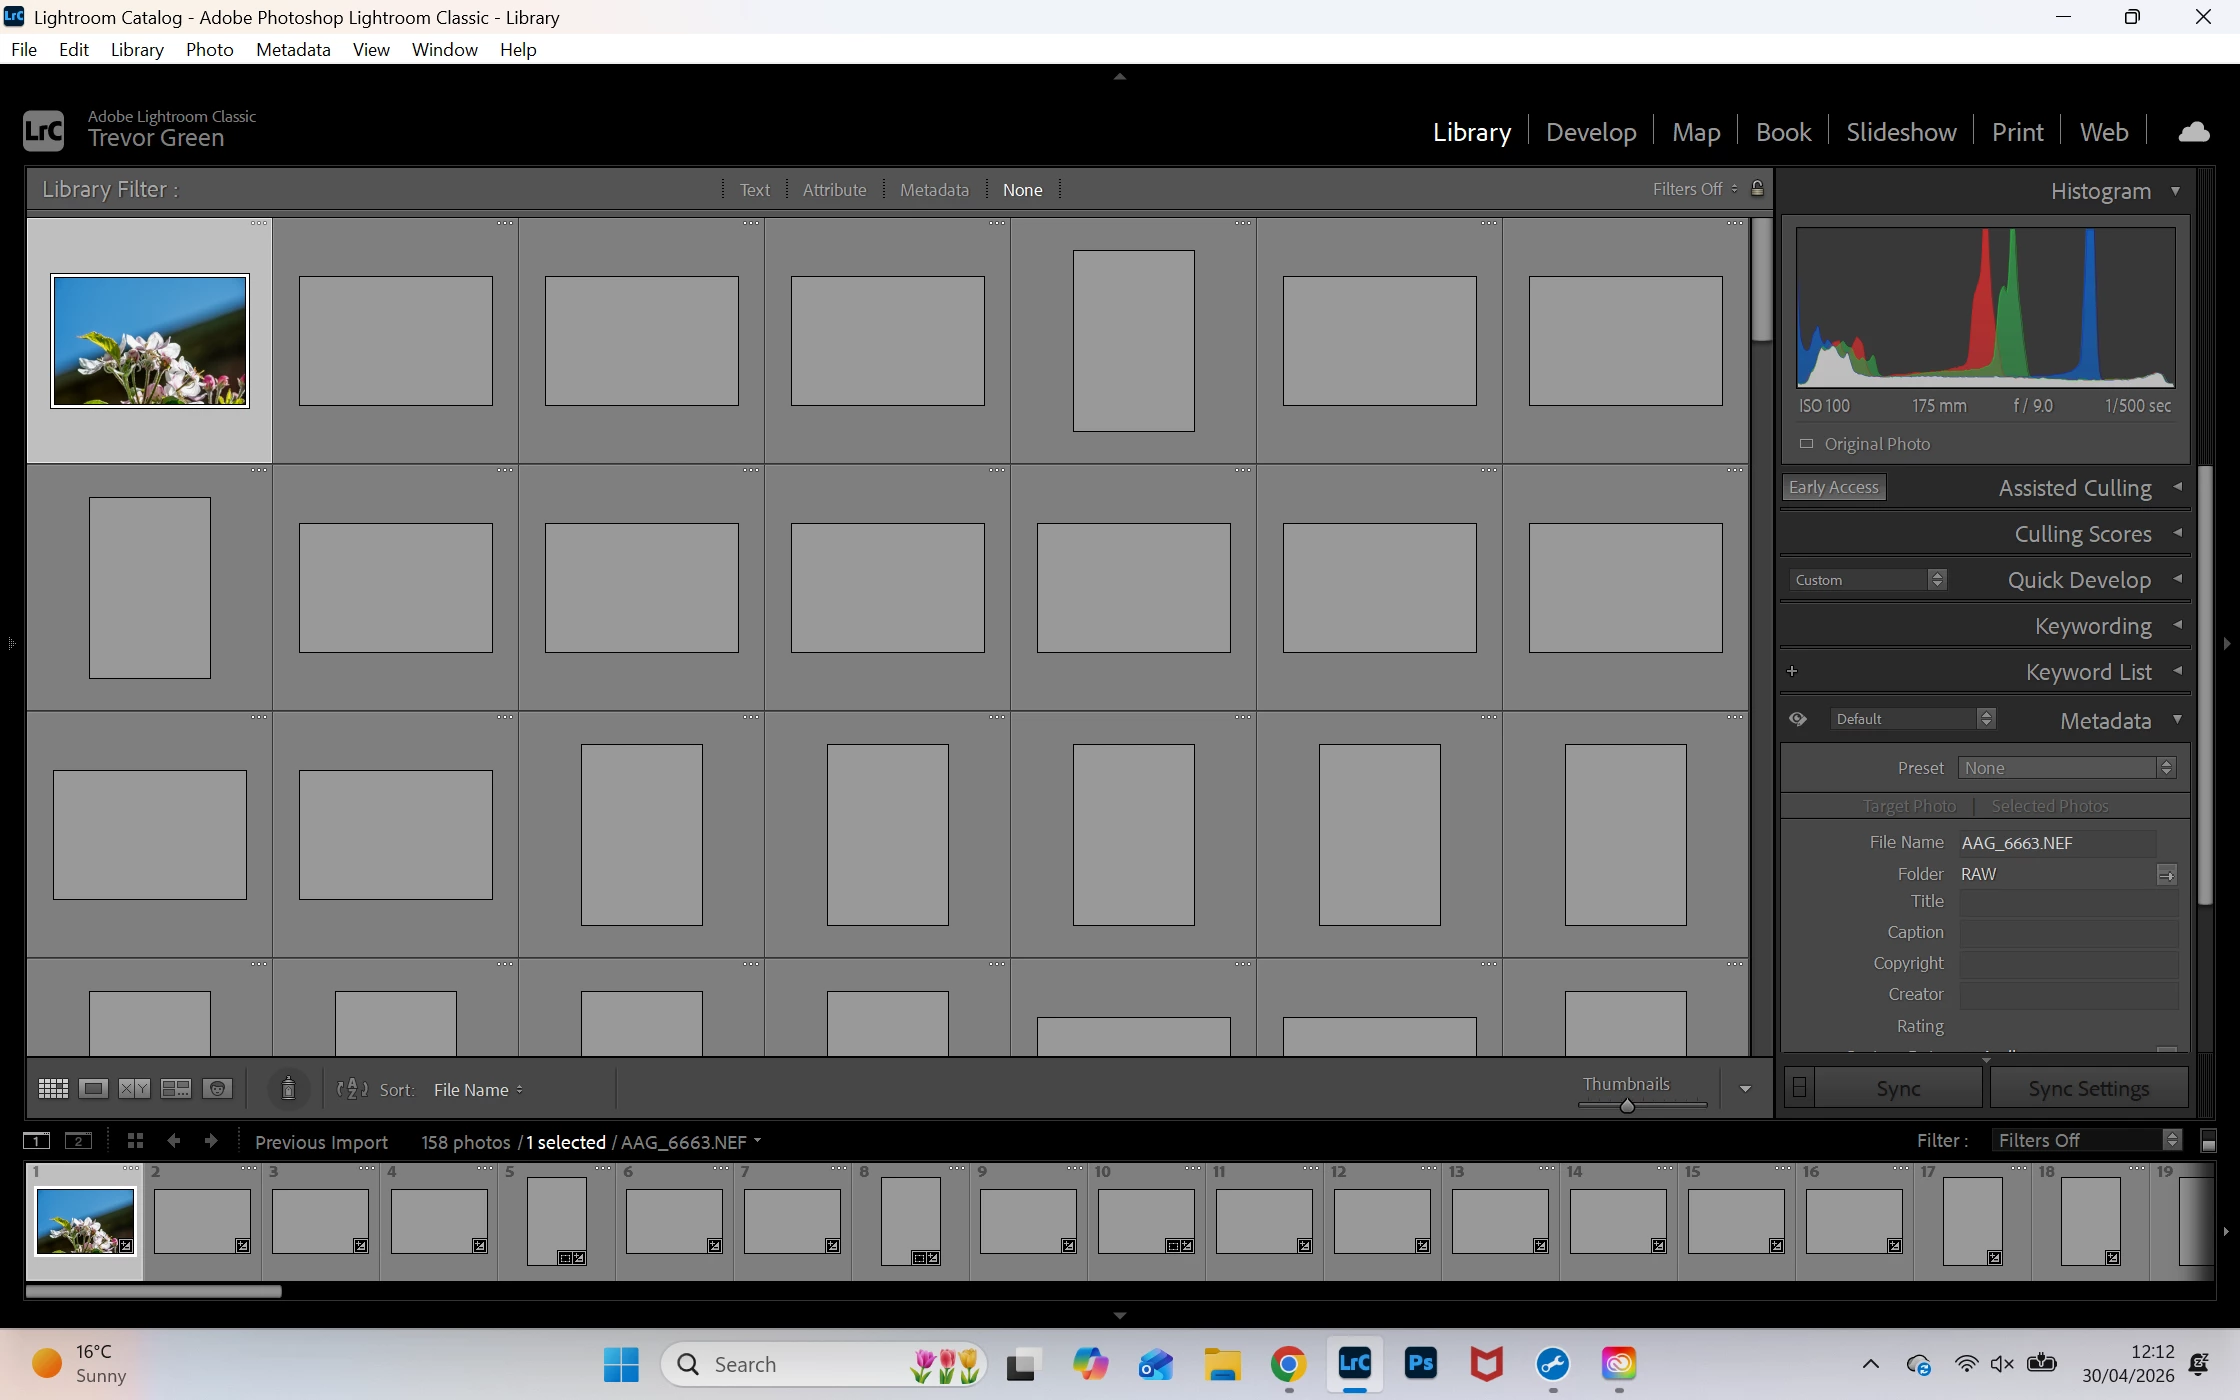Switch to the Develop module
2240x1400 pixels.
(1591, 132)
